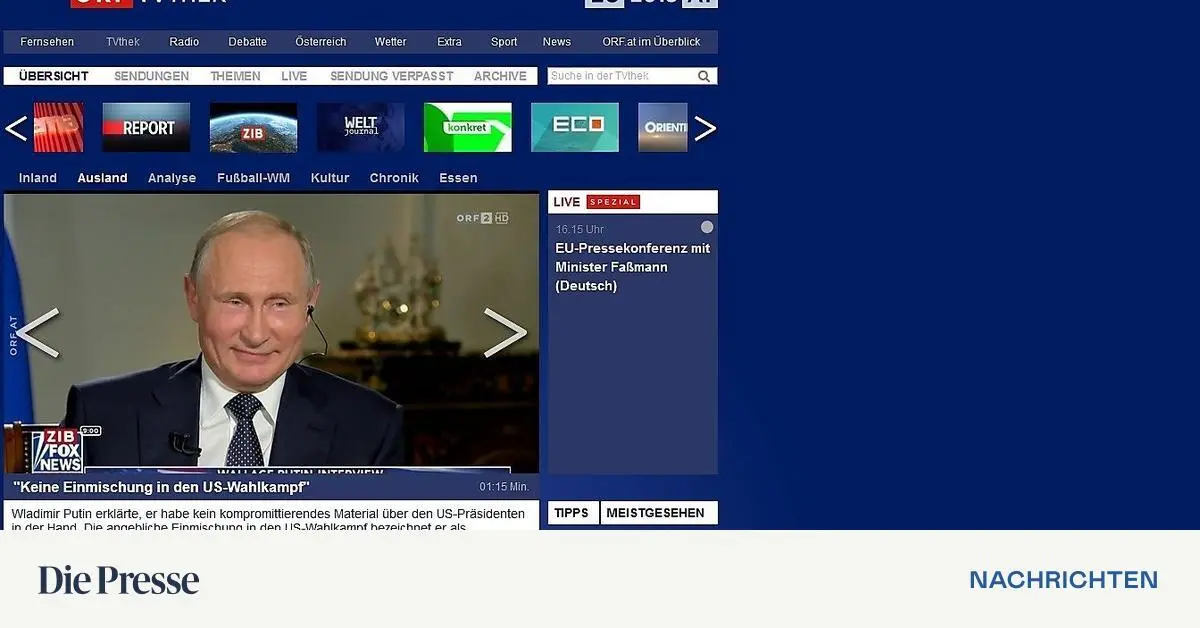The height and width of the screenshot is (628, 1200).
Task: Click the carousel left arrow
Action: pyautogui.click(x=16, y=127)
